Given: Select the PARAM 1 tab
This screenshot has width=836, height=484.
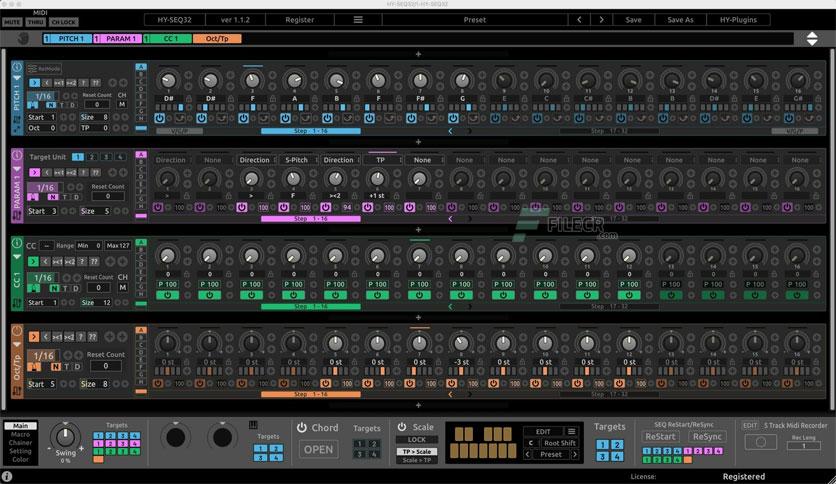Looking at the screenshot, I should (117, 38).
